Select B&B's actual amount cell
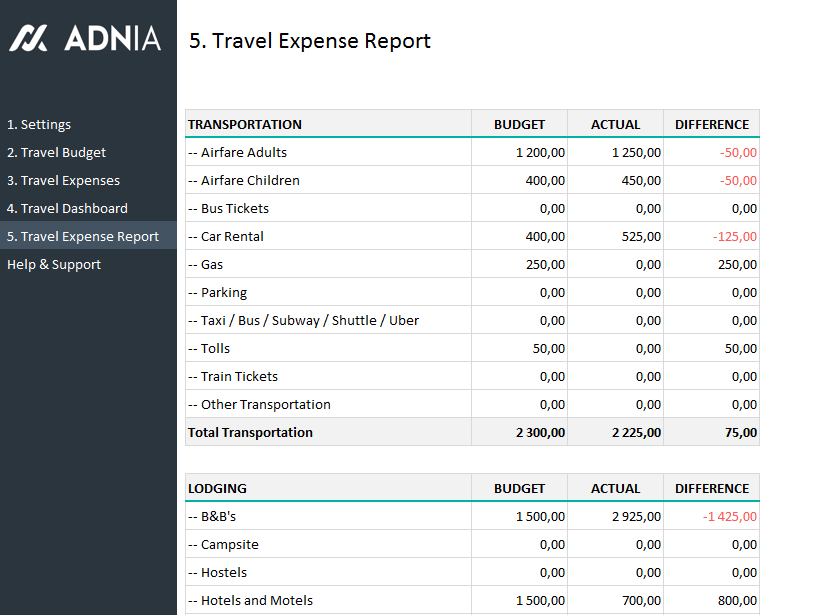The image size is (827, 616). [x=637, y=517]
